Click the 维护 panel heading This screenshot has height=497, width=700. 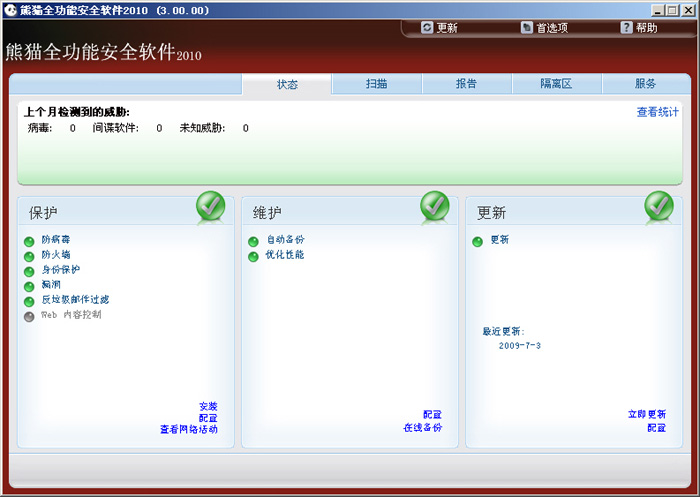pos(267,213)
